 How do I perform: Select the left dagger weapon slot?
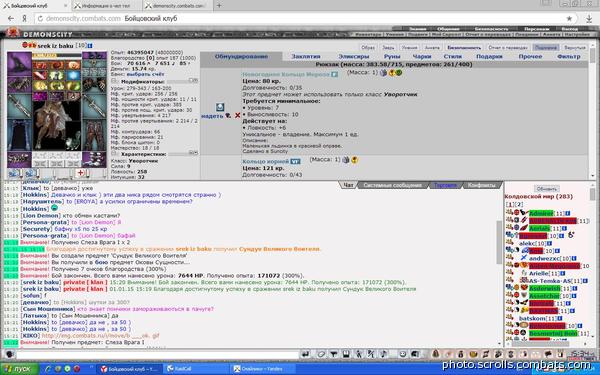19,106
